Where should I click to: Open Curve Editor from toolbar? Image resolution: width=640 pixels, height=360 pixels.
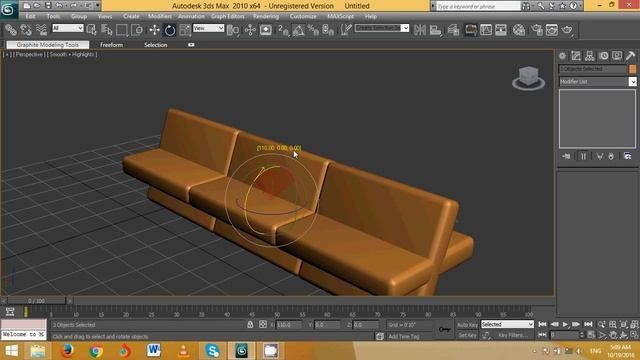coord(486,30)
